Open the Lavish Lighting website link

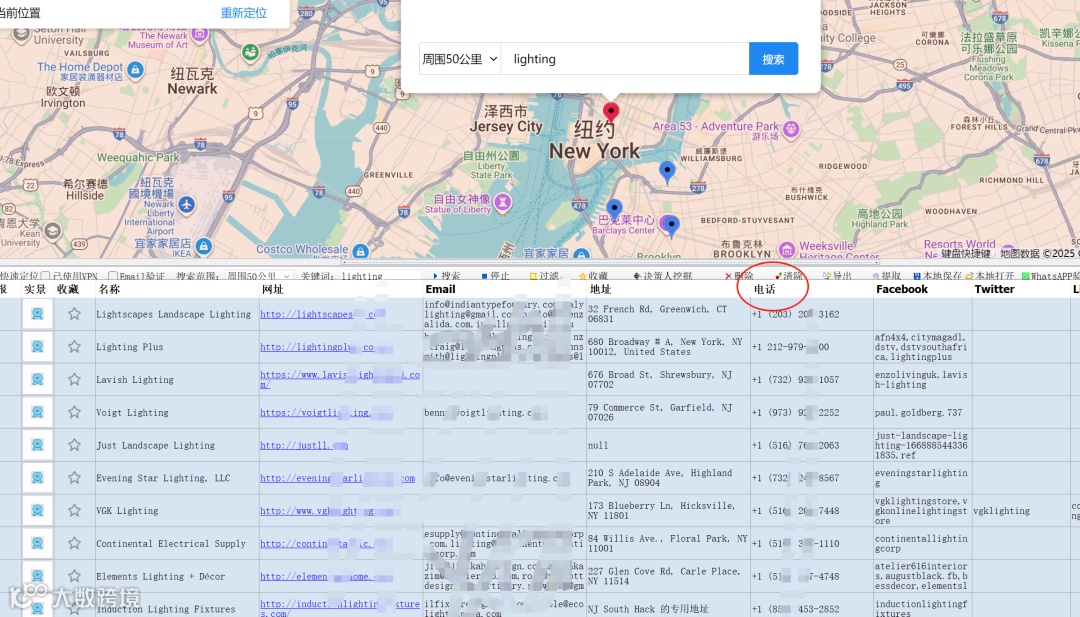tap(340, 379)
